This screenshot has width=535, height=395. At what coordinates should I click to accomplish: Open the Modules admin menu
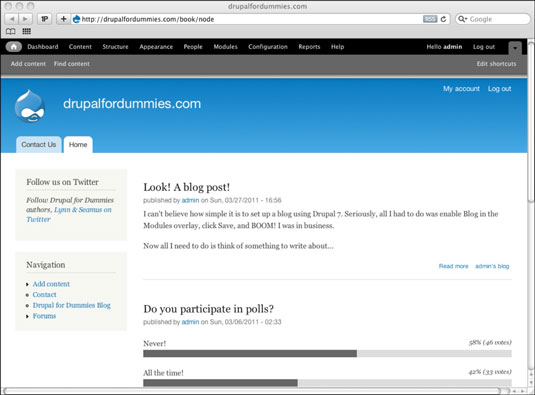tap(225, 47)
